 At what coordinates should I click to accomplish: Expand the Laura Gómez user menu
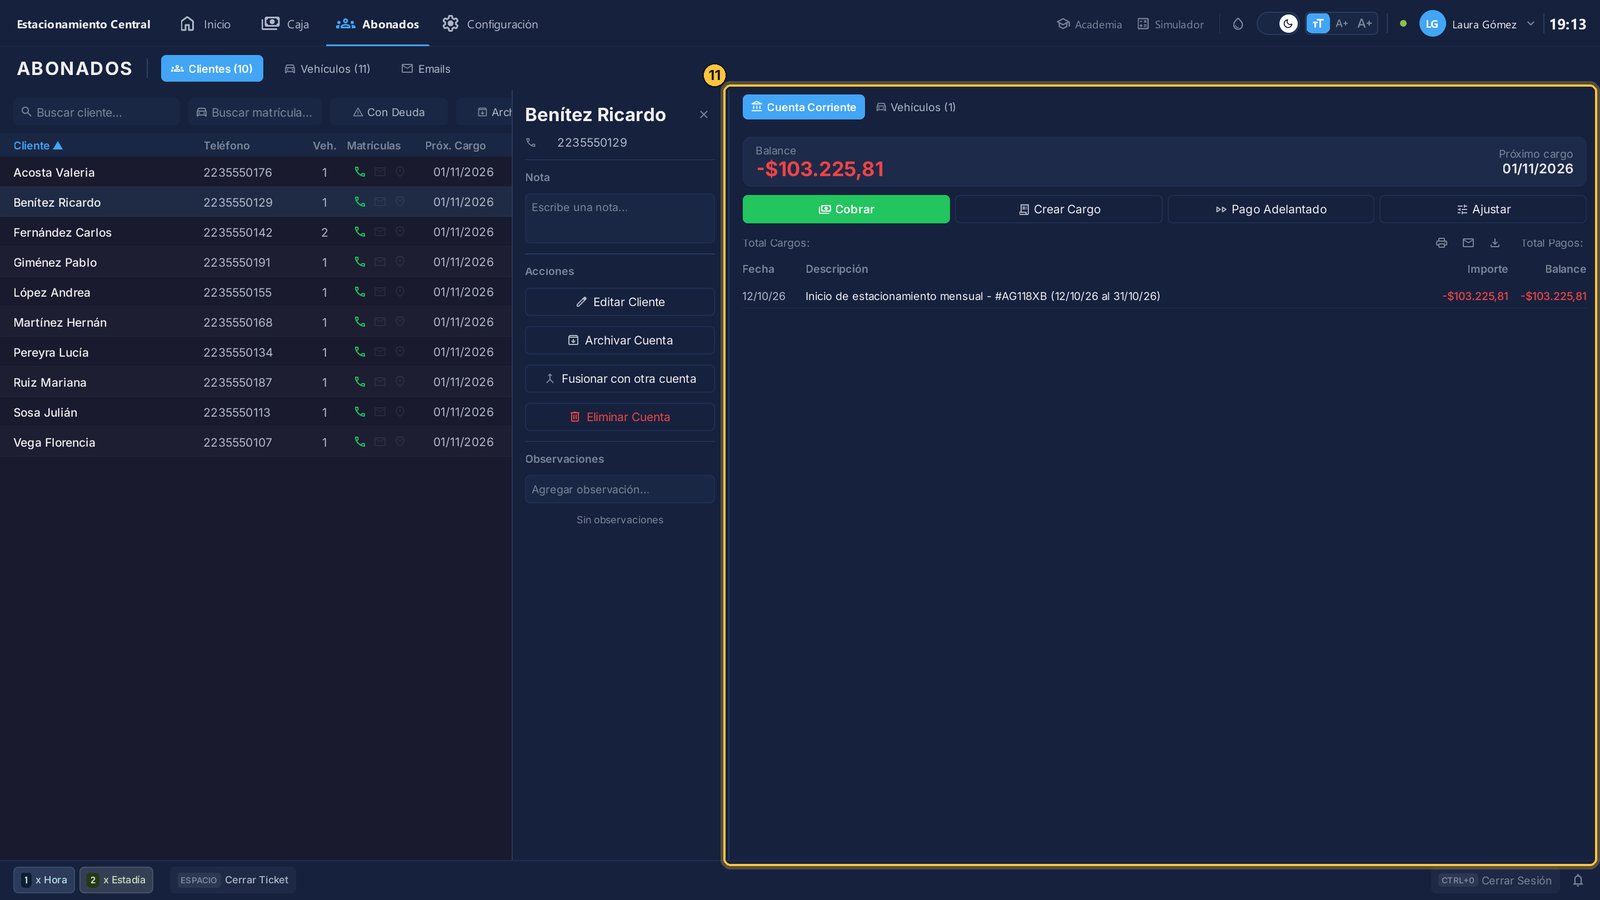coord(1477,24)
